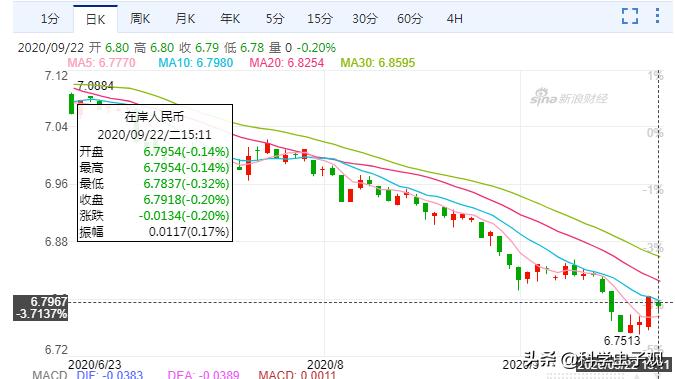This screenshot has height=379, width=675.
Task: Select the 年K yearly chart tab
Action: [230, 19]
